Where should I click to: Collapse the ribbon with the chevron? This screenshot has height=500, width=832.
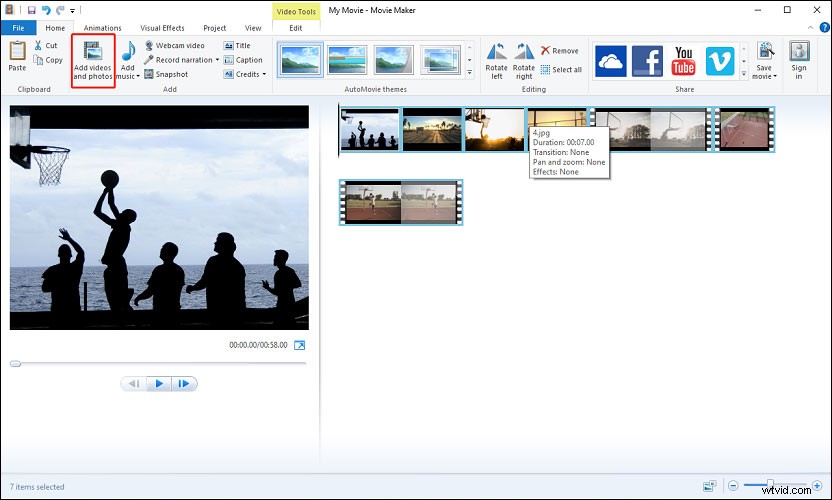coord(810,28)
